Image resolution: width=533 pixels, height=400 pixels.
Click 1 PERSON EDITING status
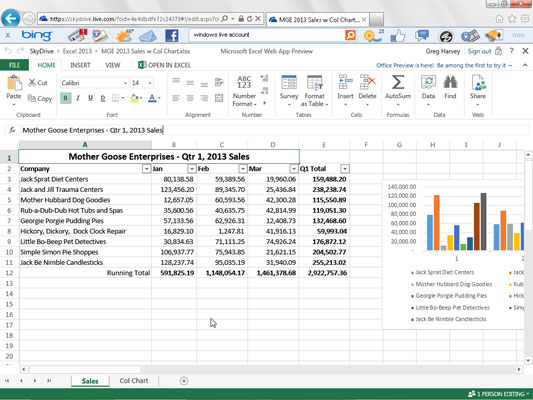pyautogui.click(x=499, y=394)
